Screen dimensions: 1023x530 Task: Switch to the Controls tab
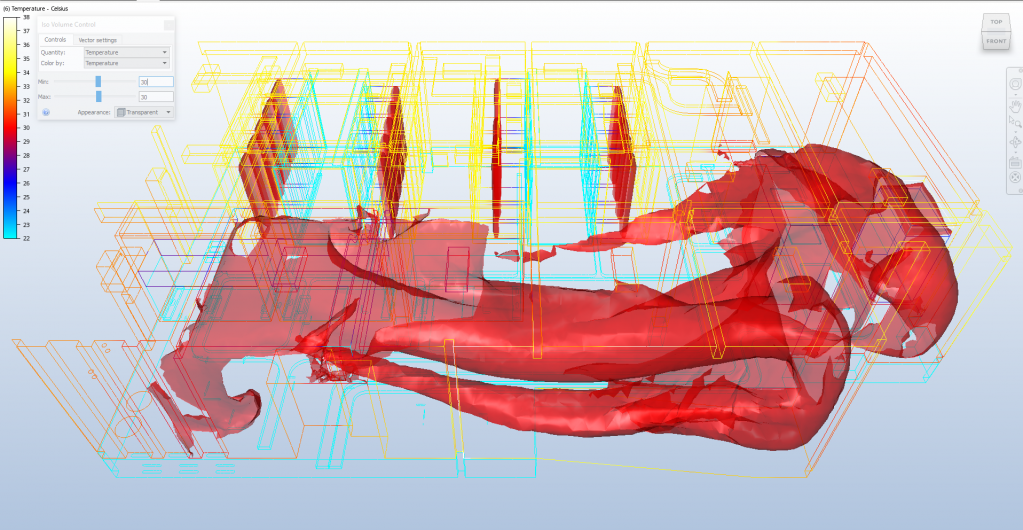coord(55,40)
